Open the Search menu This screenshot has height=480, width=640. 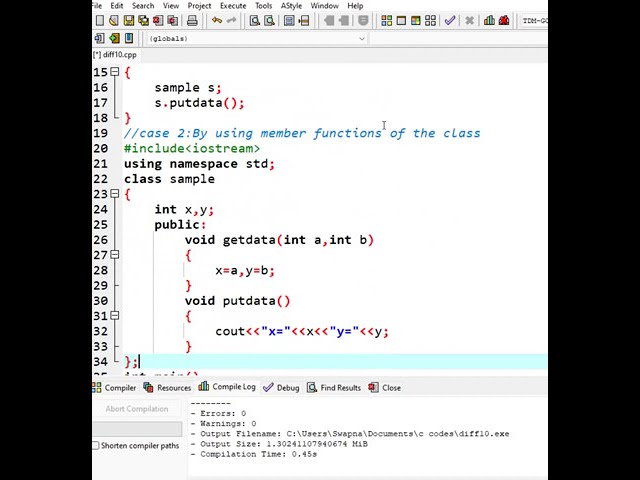point(143,6)
